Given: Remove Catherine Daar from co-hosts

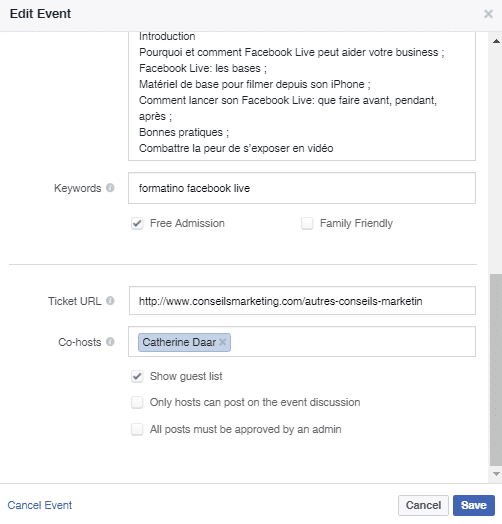Looking at the screenshot, I should coord(223,342).
